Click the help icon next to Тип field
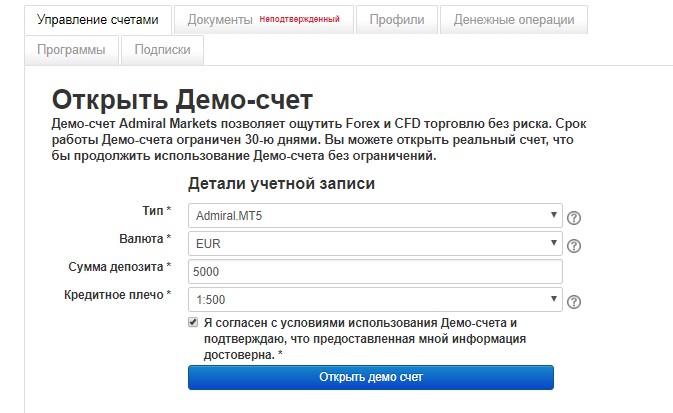 [x=574, y=218]
